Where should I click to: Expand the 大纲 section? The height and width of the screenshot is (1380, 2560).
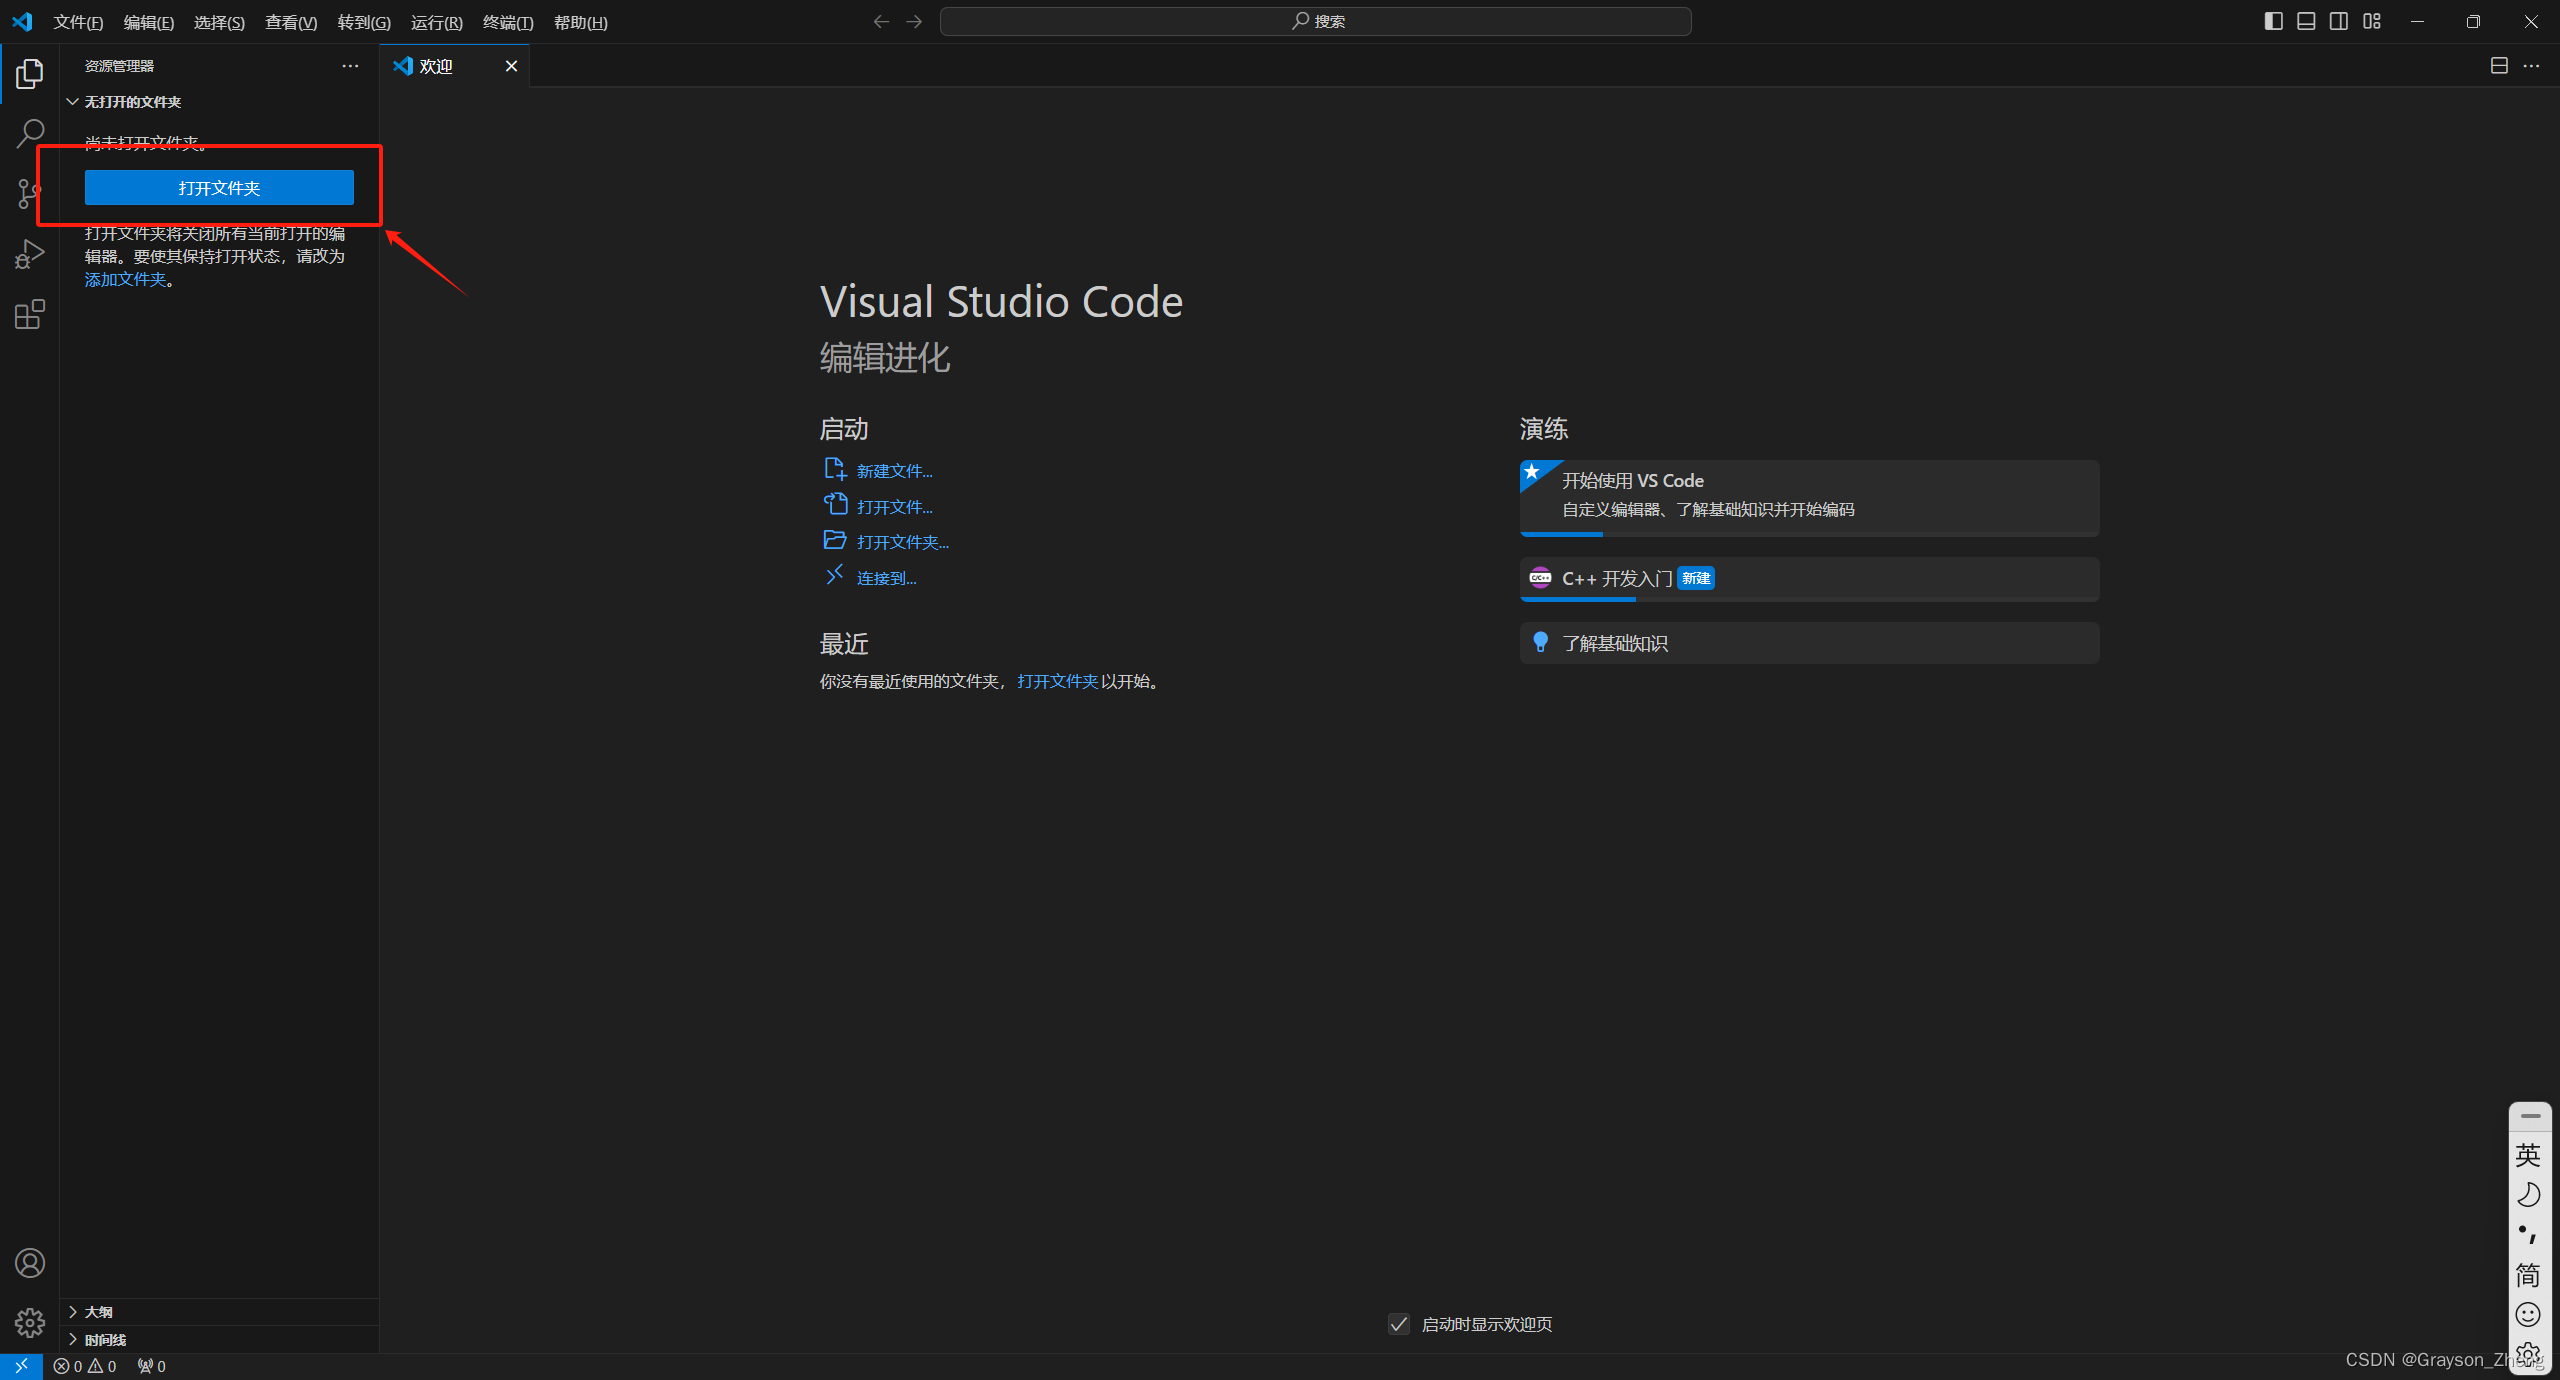pos(98,1312)
